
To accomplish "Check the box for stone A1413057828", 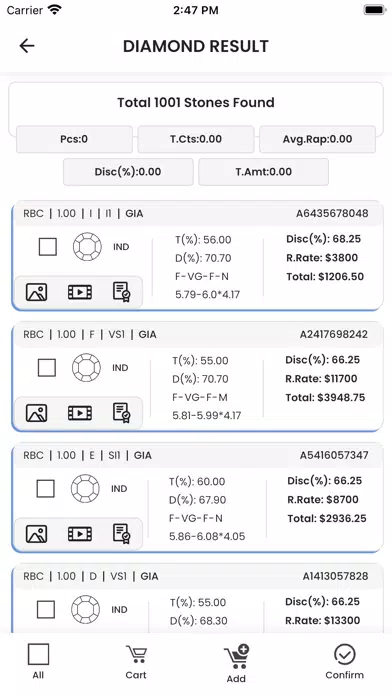I will pyautogui.click(x=46, y=609).
